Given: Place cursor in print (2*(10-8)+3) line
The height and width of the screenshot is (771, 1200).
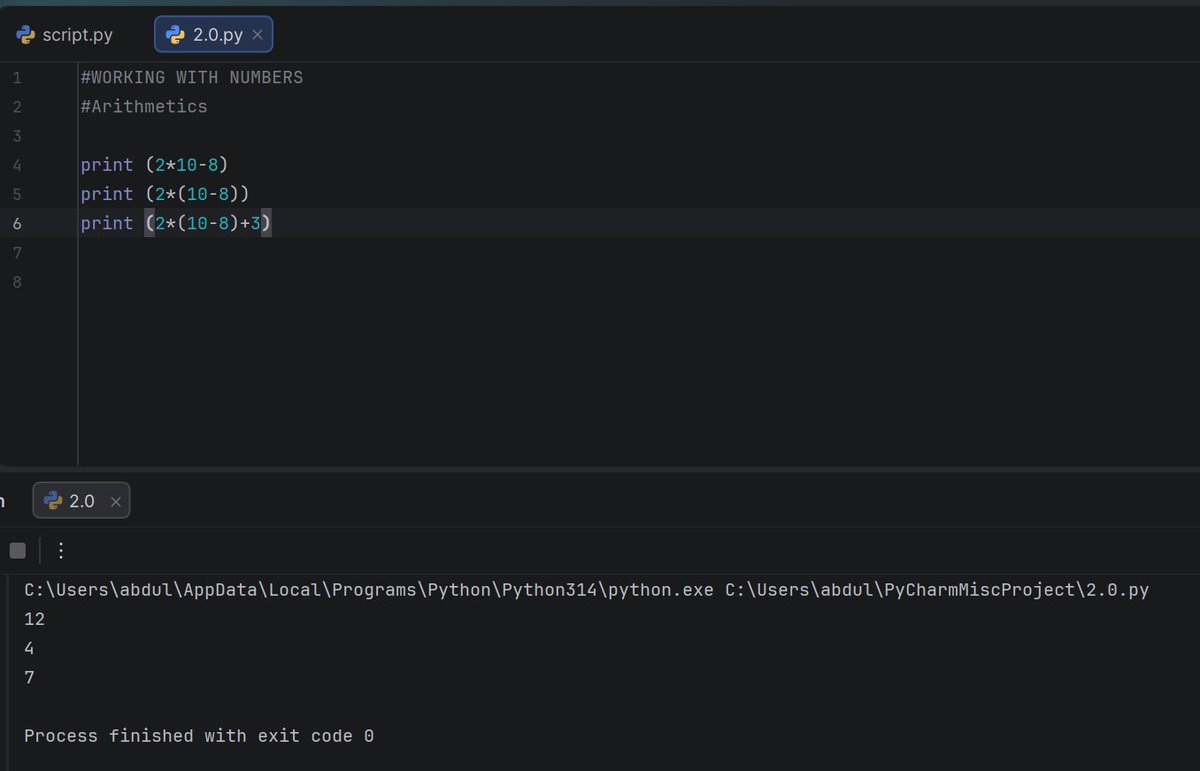Looking at the screenshot, I should [x=176, y=223].
